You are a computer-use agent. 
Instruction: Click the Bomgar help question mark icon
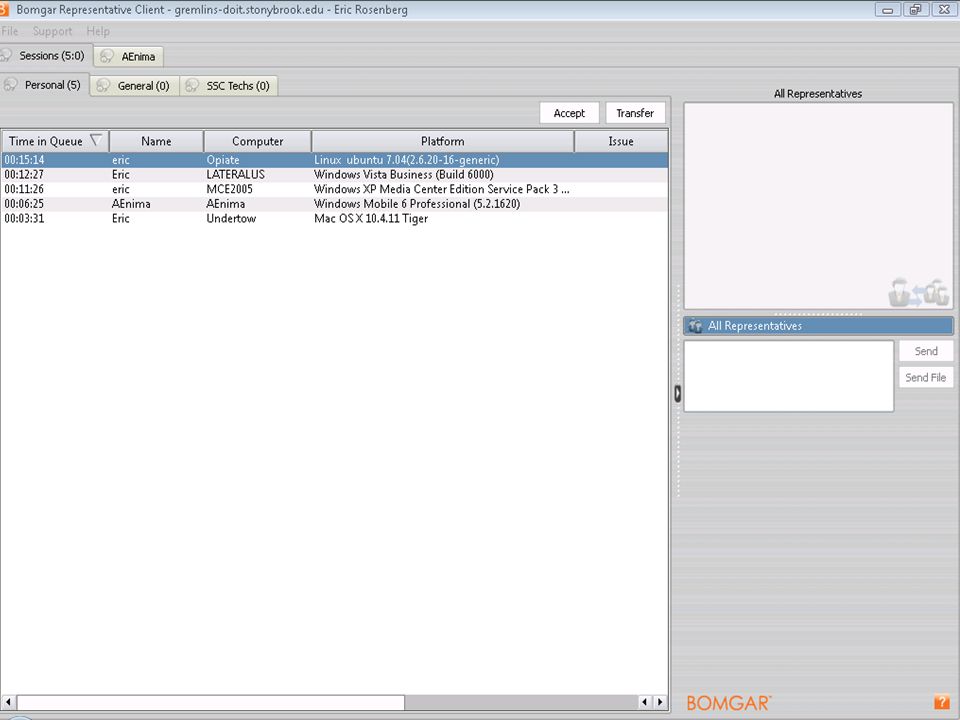pos(941,702)
